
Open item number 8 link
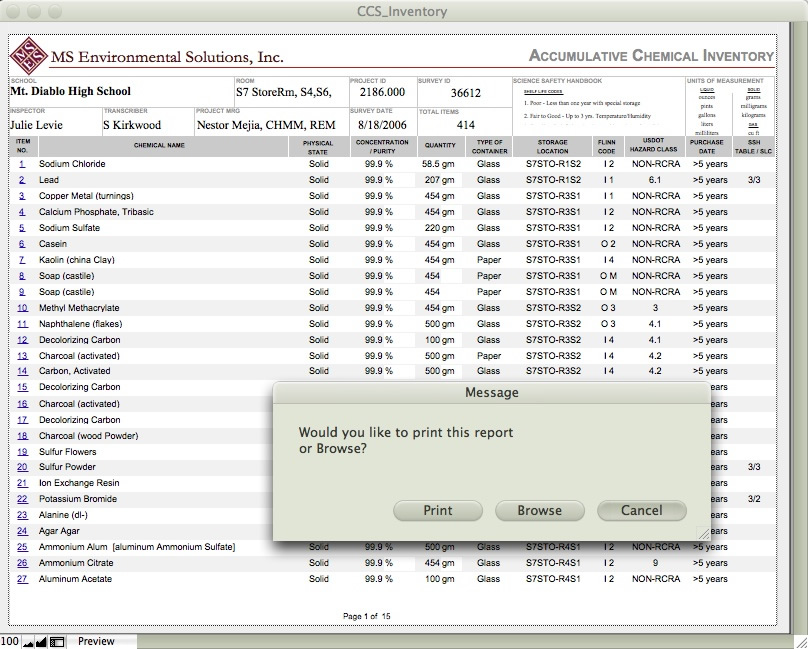22,276
